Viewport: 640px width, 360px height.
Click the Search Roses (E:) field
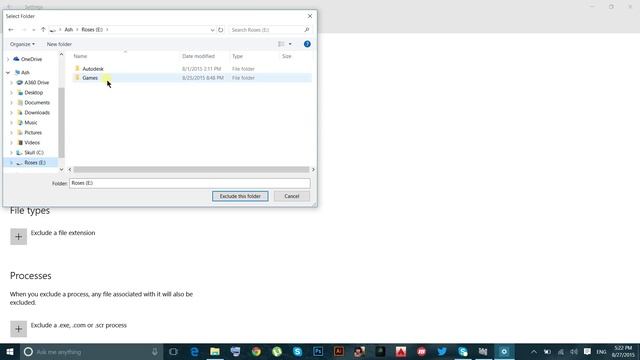tap(269, 30)
